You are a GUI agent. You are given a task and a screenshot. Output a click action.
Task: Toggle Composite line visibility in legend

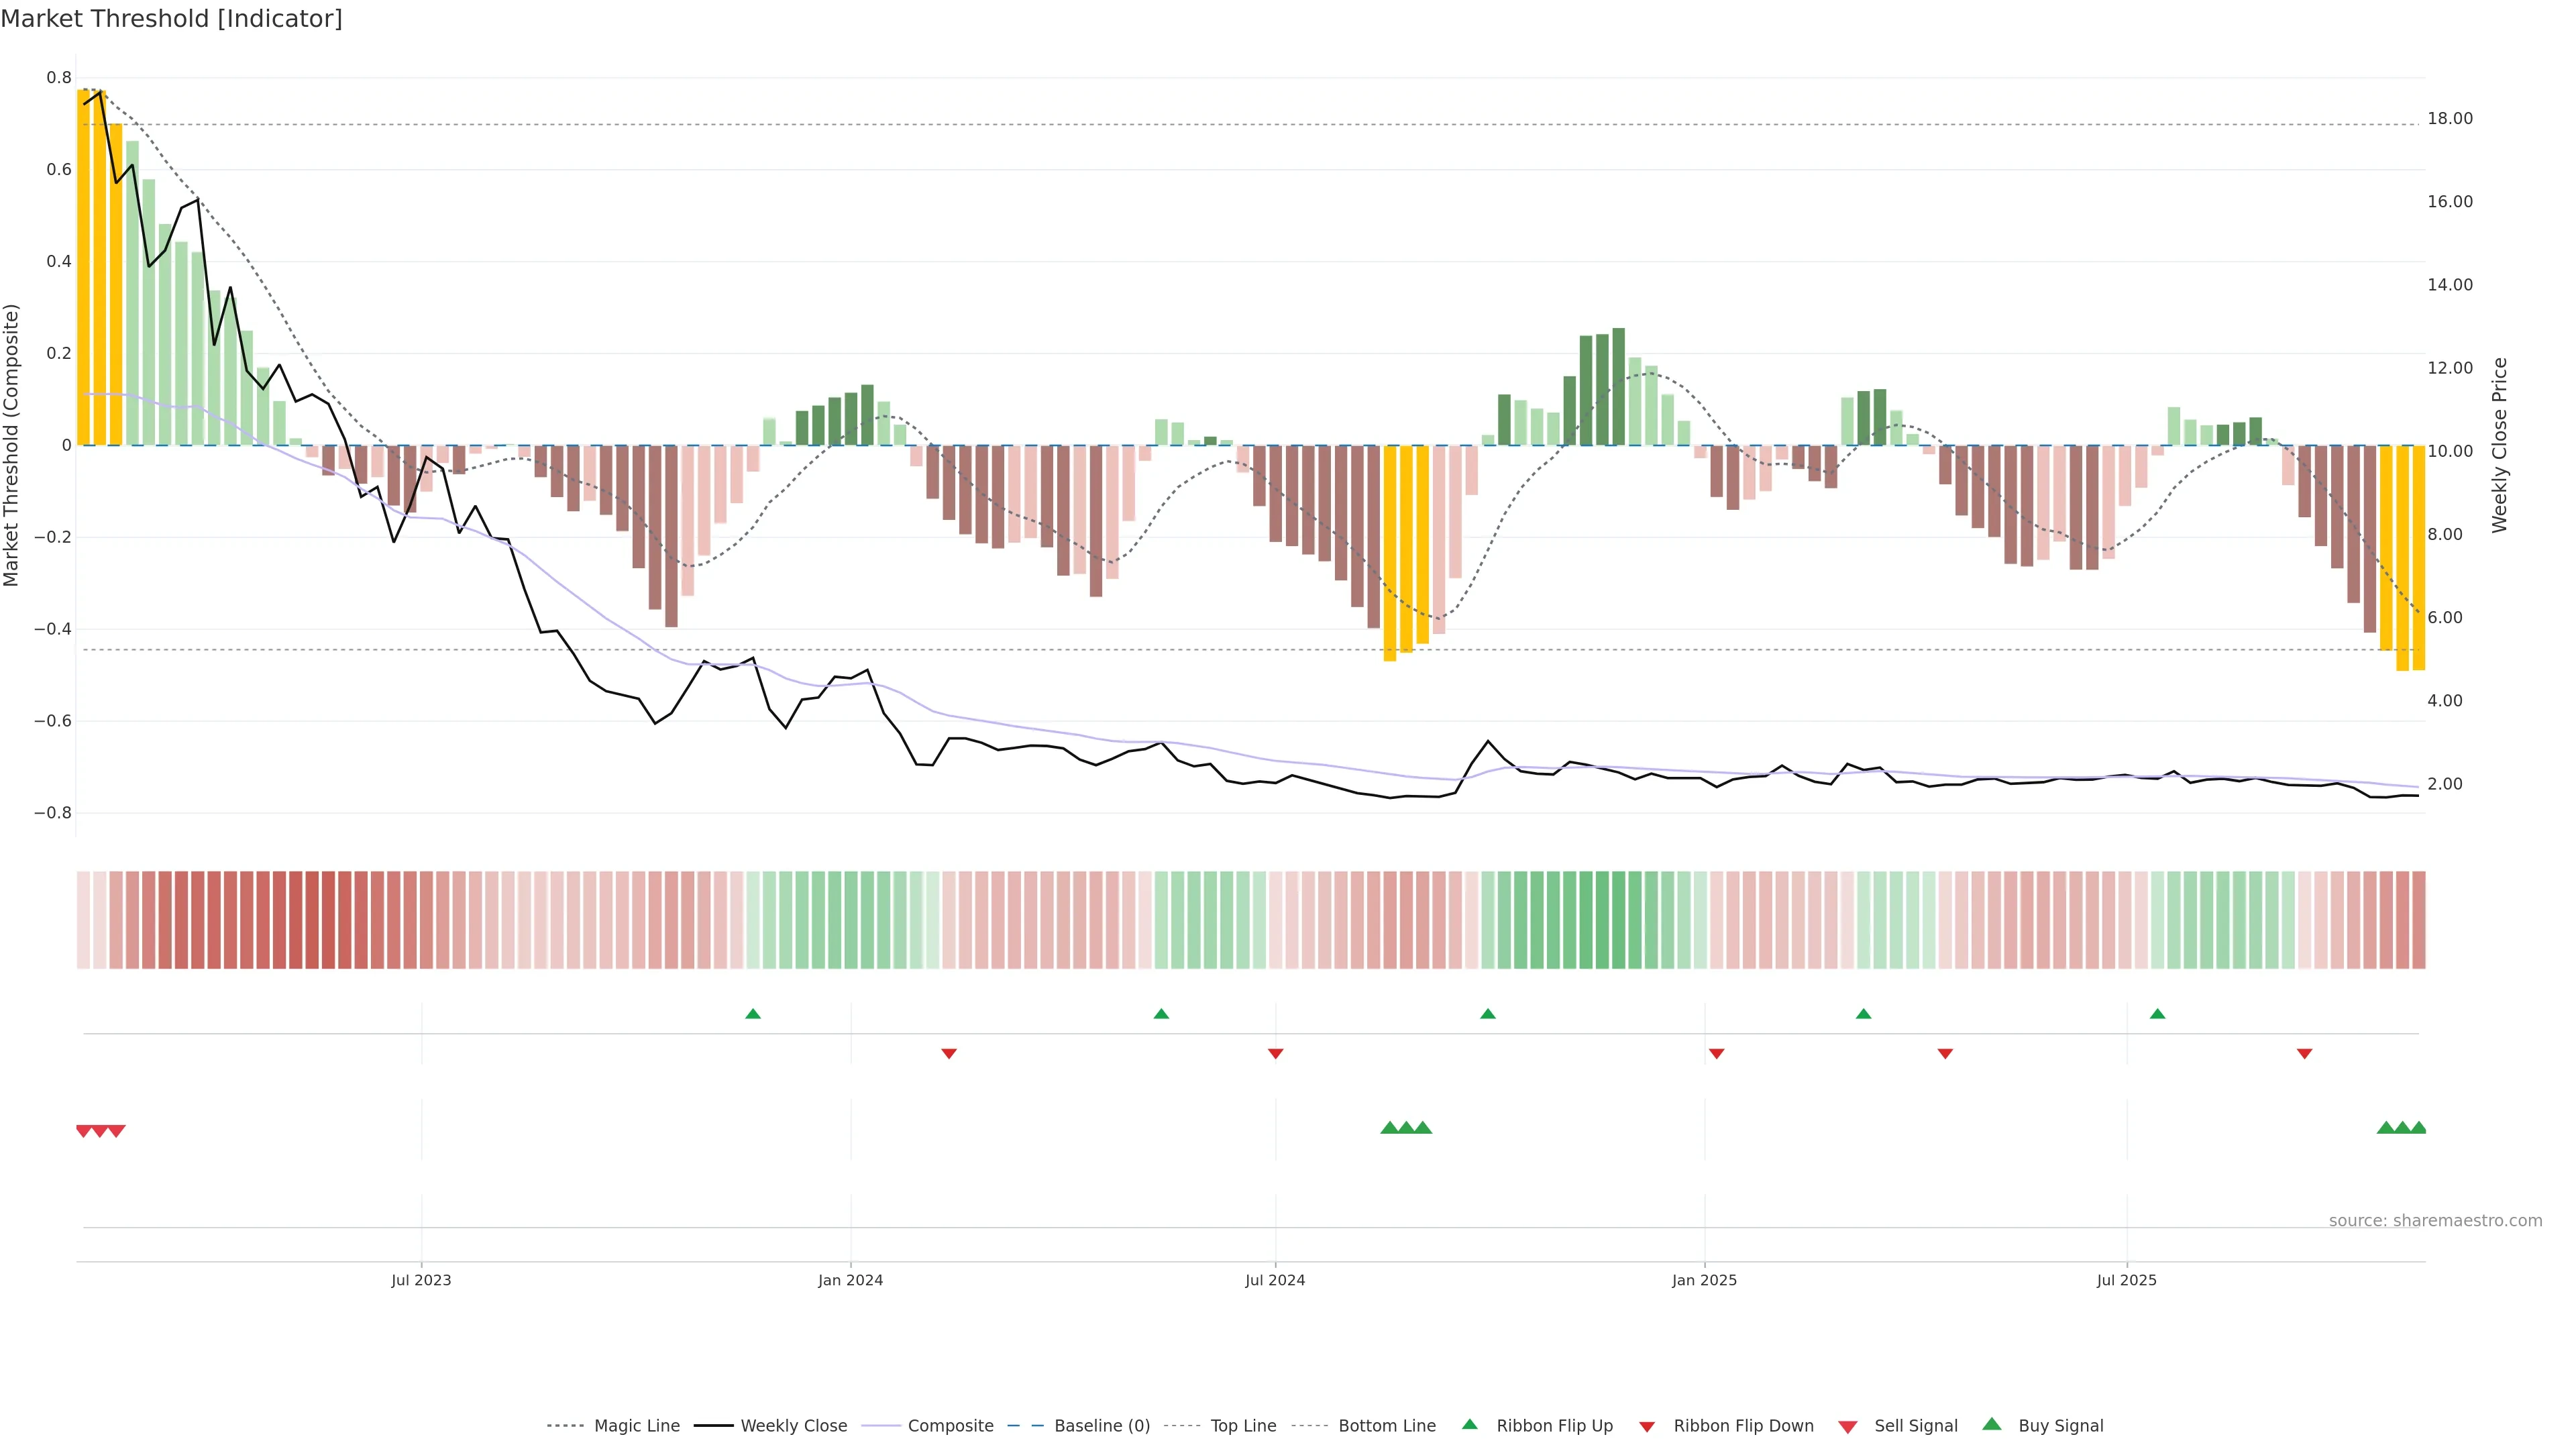[950, 1426]
